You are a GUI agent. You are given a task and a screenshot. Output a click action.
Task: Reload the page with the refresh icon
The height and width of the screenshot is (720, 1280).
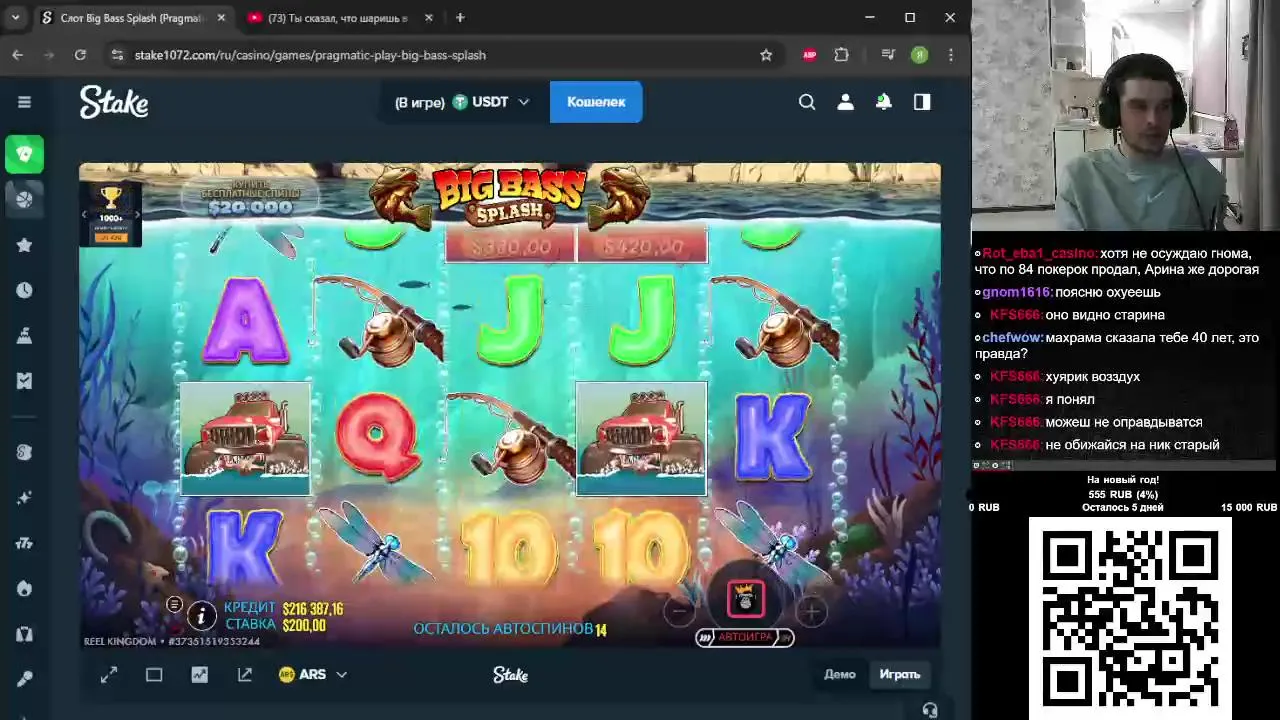[80, 55]
